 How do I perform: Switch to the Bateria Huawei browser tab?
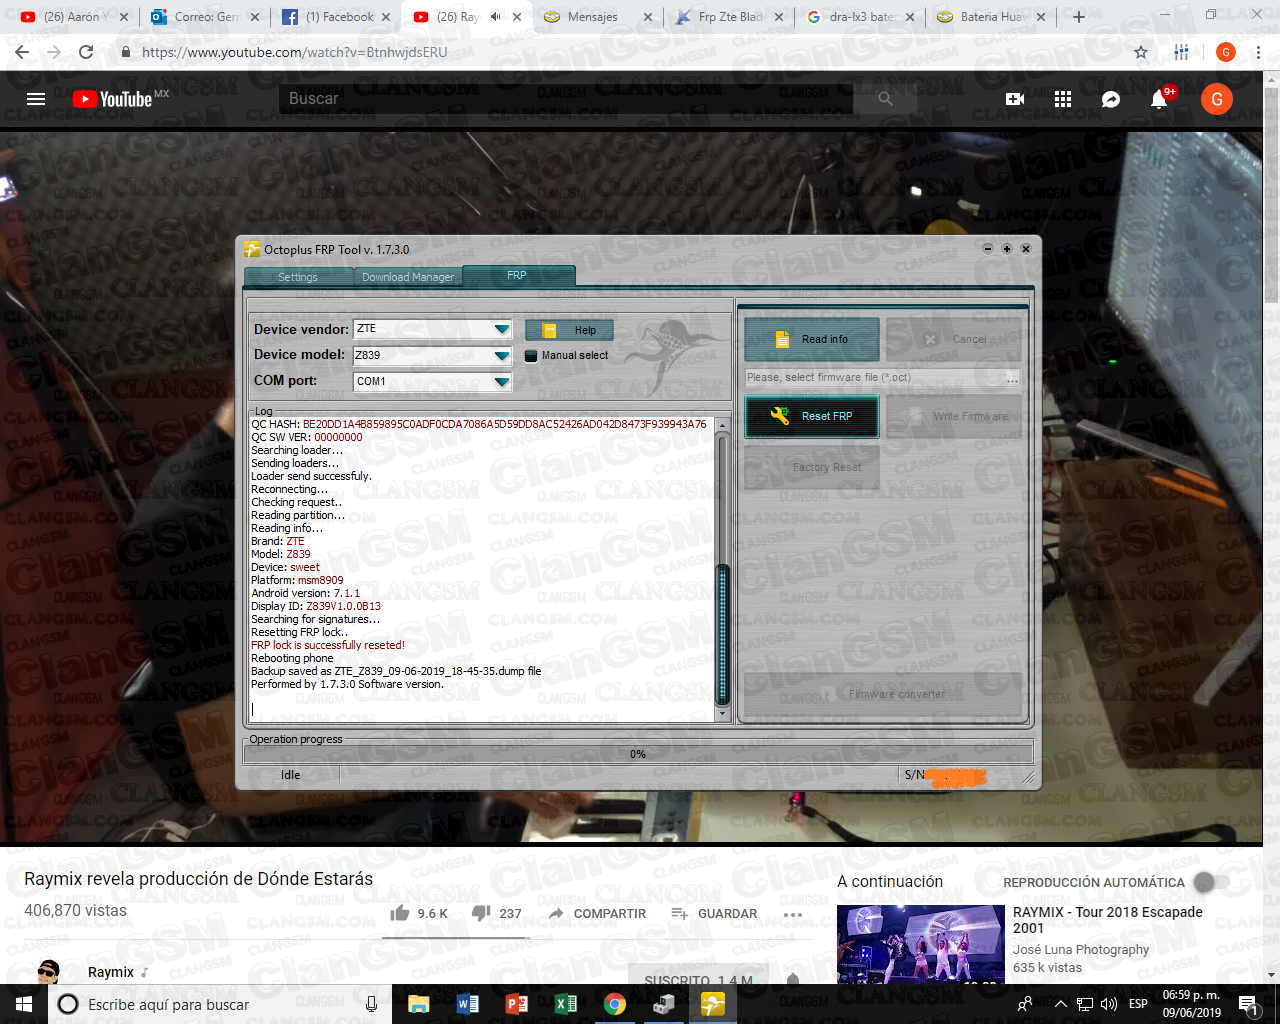point(990,16)
